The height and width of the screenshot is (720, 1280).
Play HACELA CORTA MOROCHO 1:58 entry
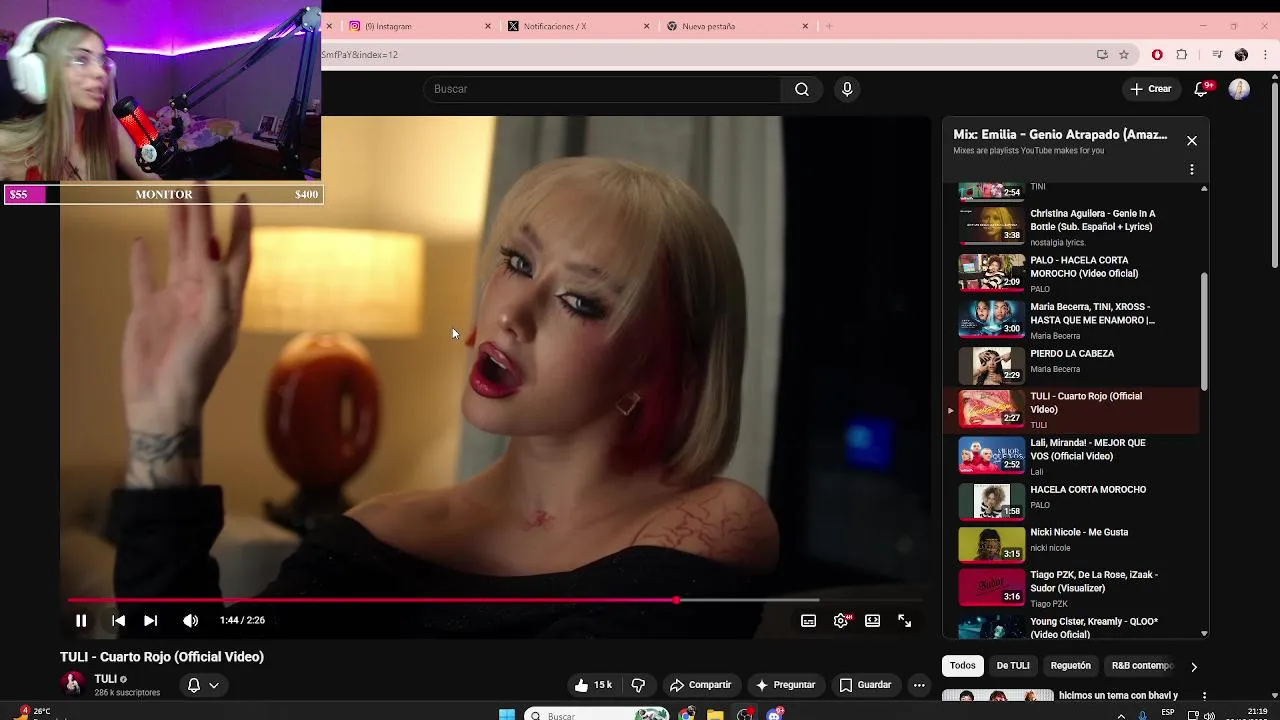pos(1070,500)
